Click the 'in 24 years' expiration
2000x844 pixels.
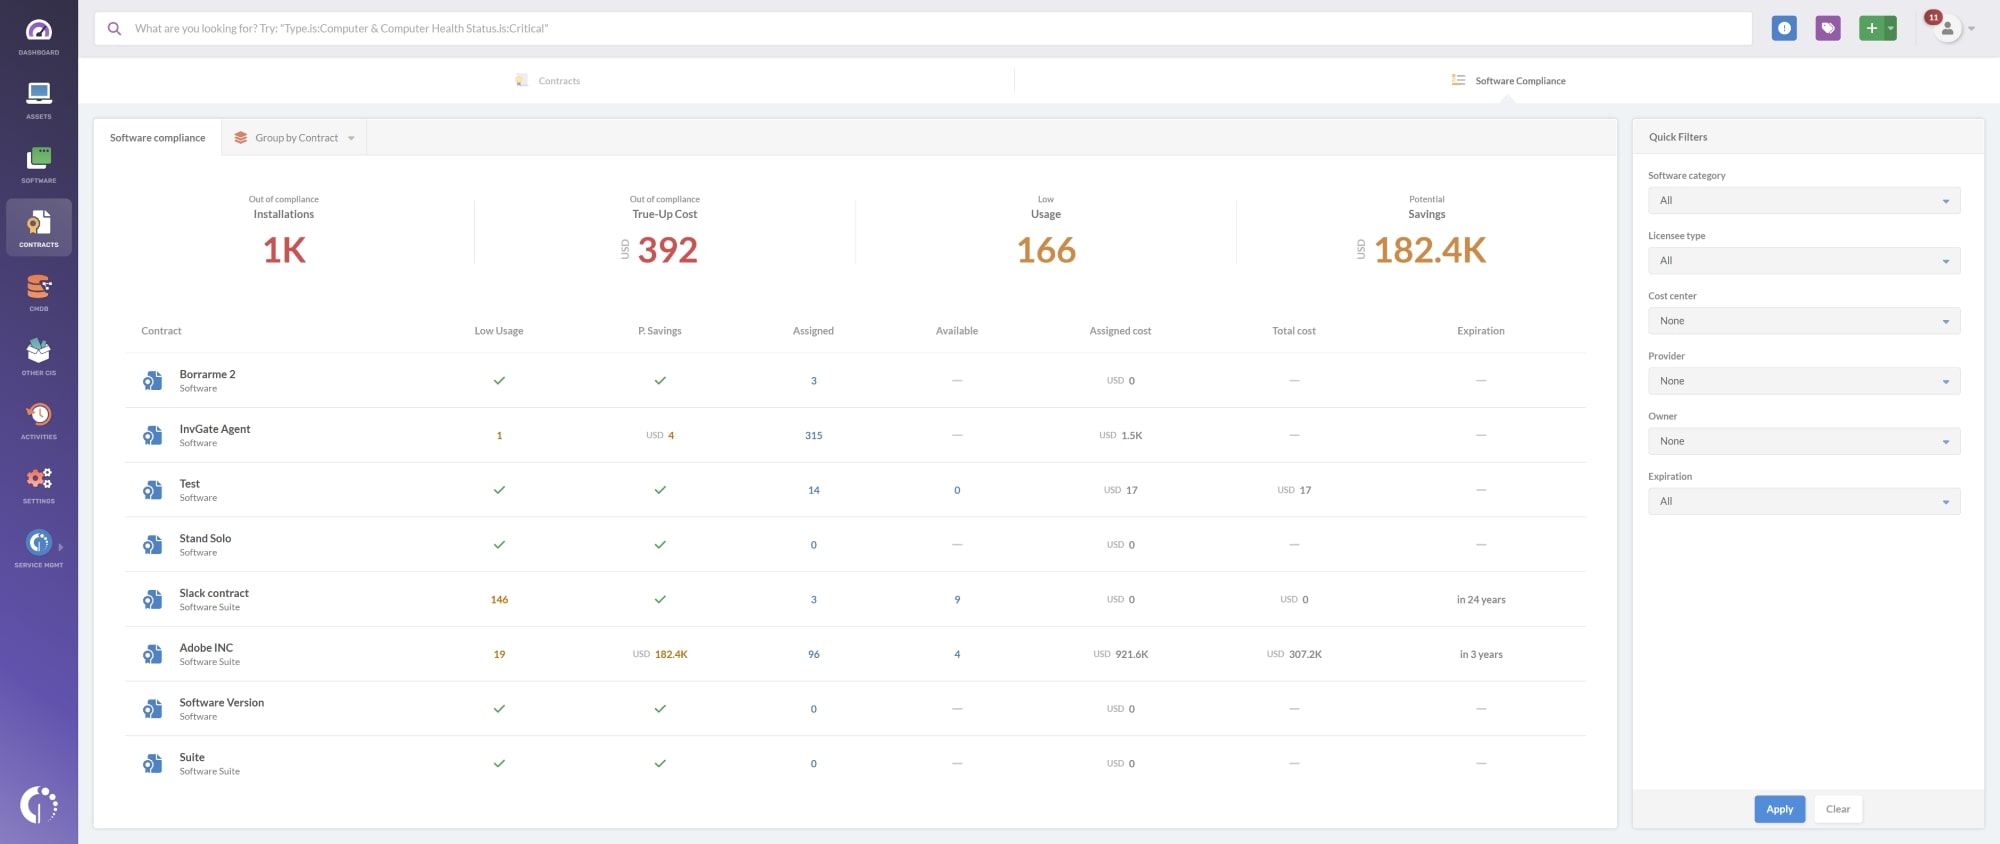coord(1481,600)
